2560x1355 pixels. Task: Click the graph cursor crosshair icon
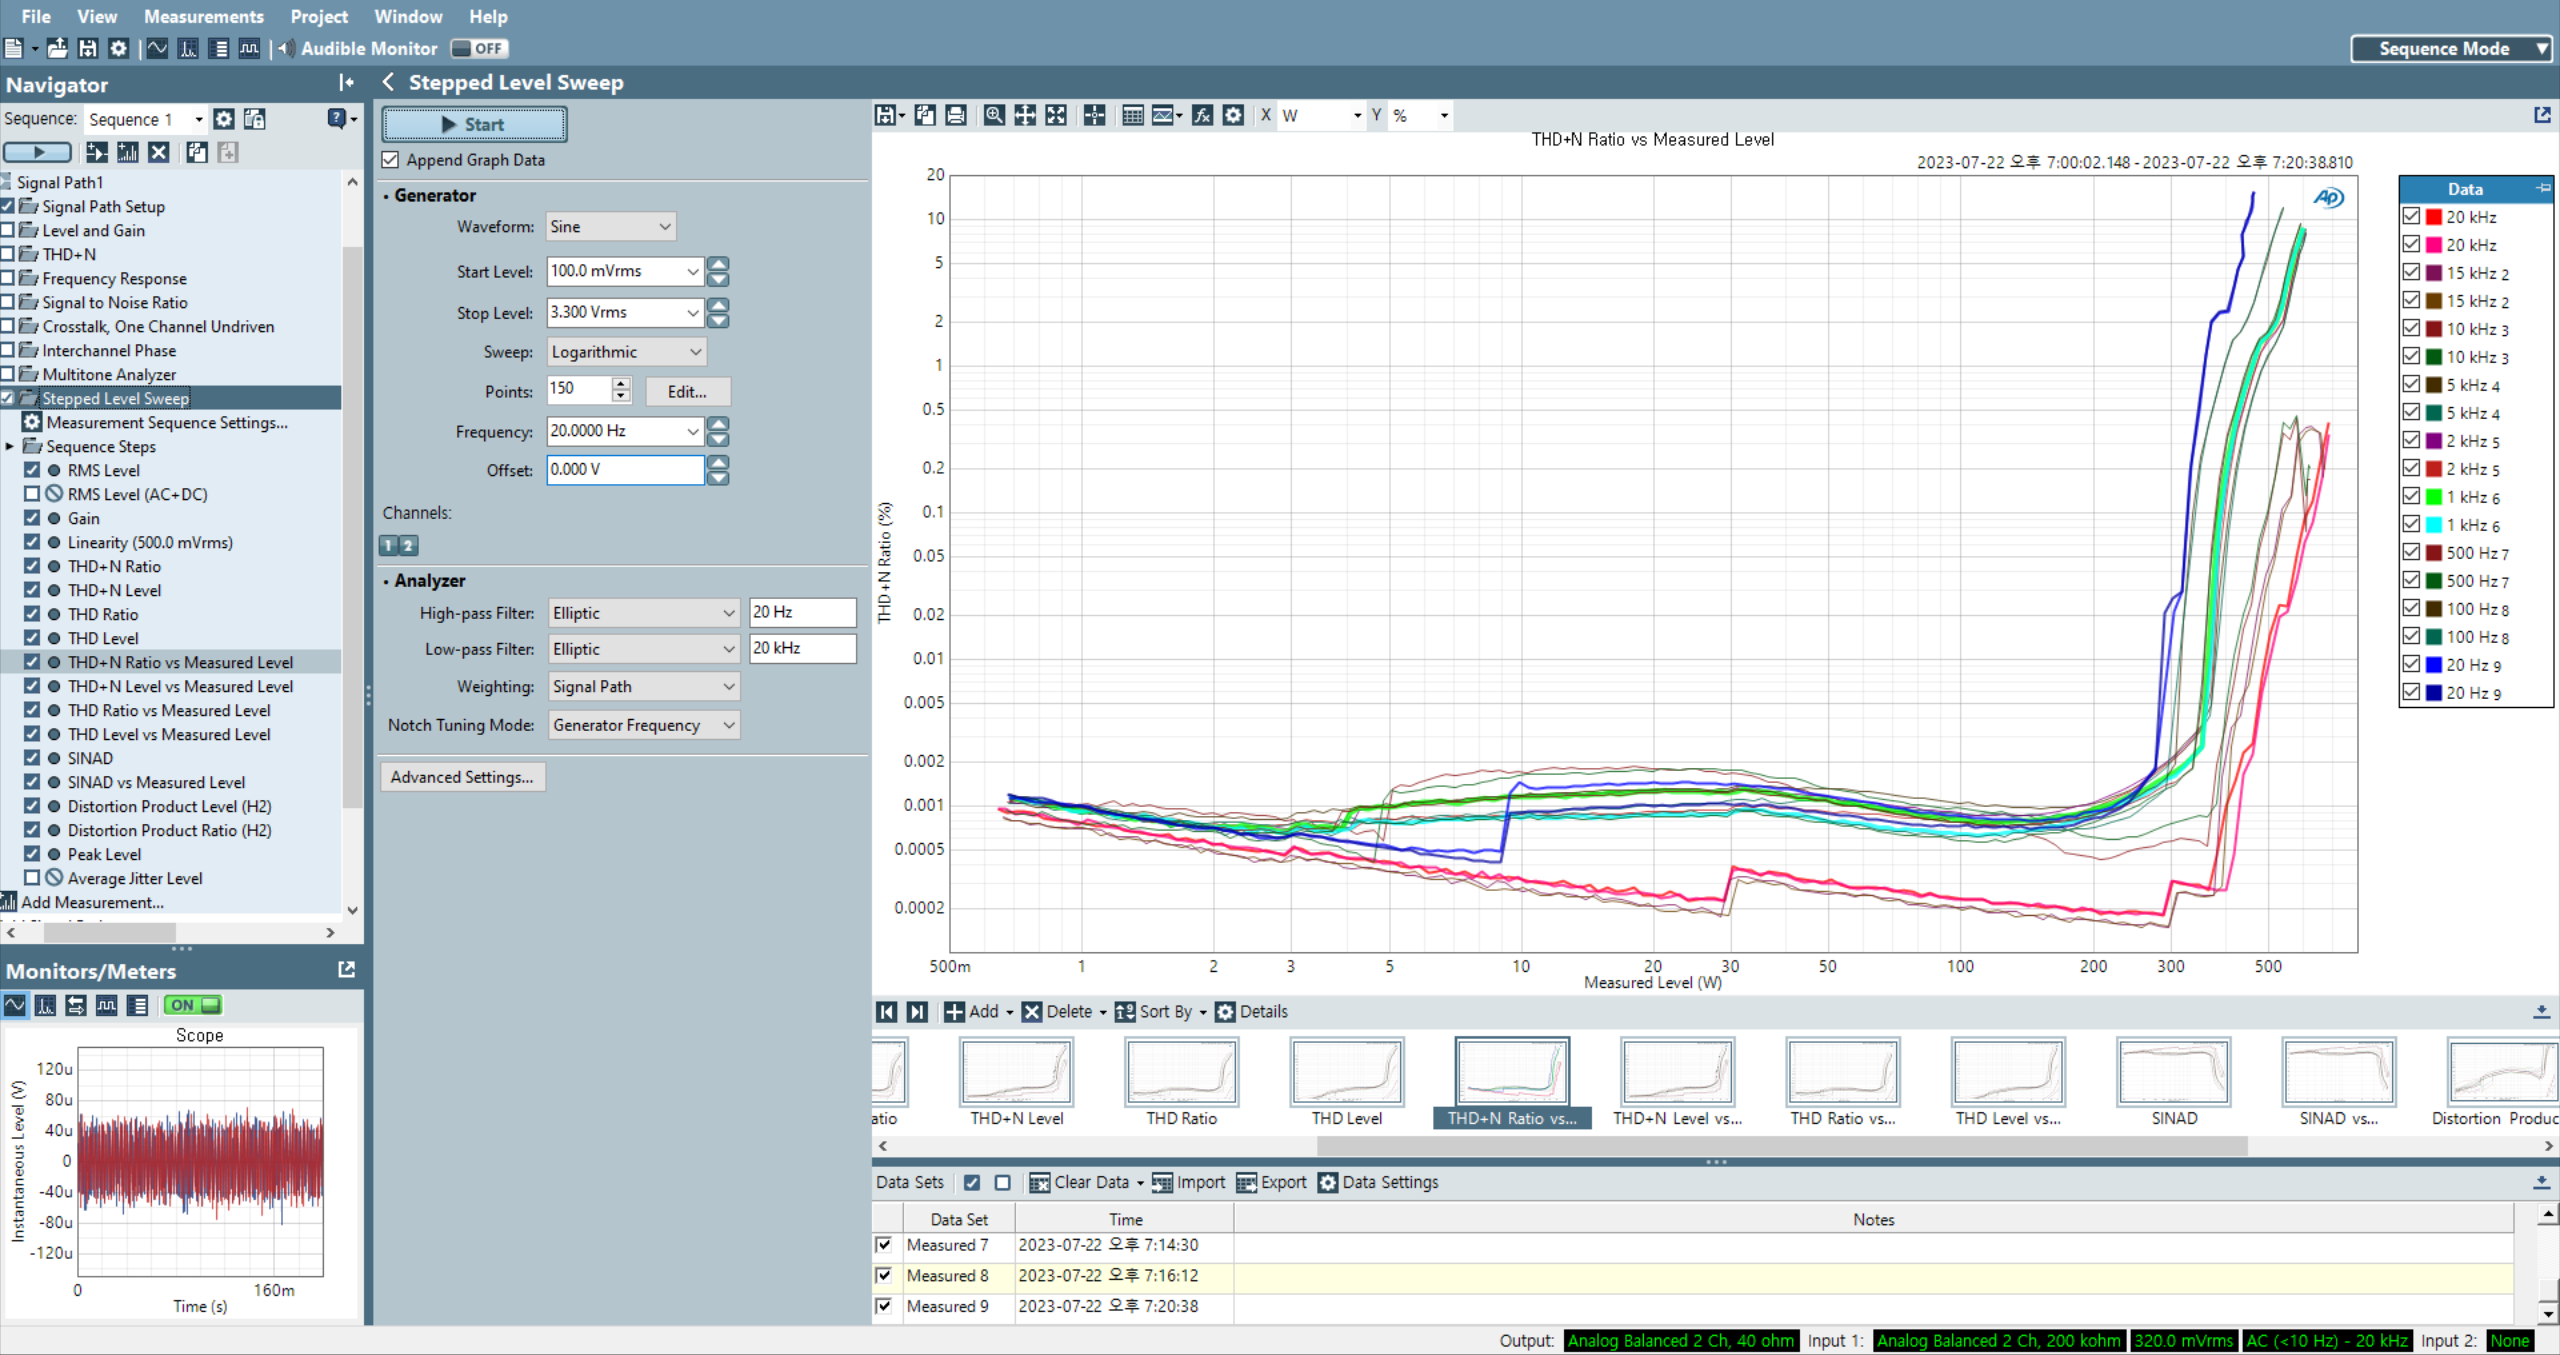tap(1094, 115)
